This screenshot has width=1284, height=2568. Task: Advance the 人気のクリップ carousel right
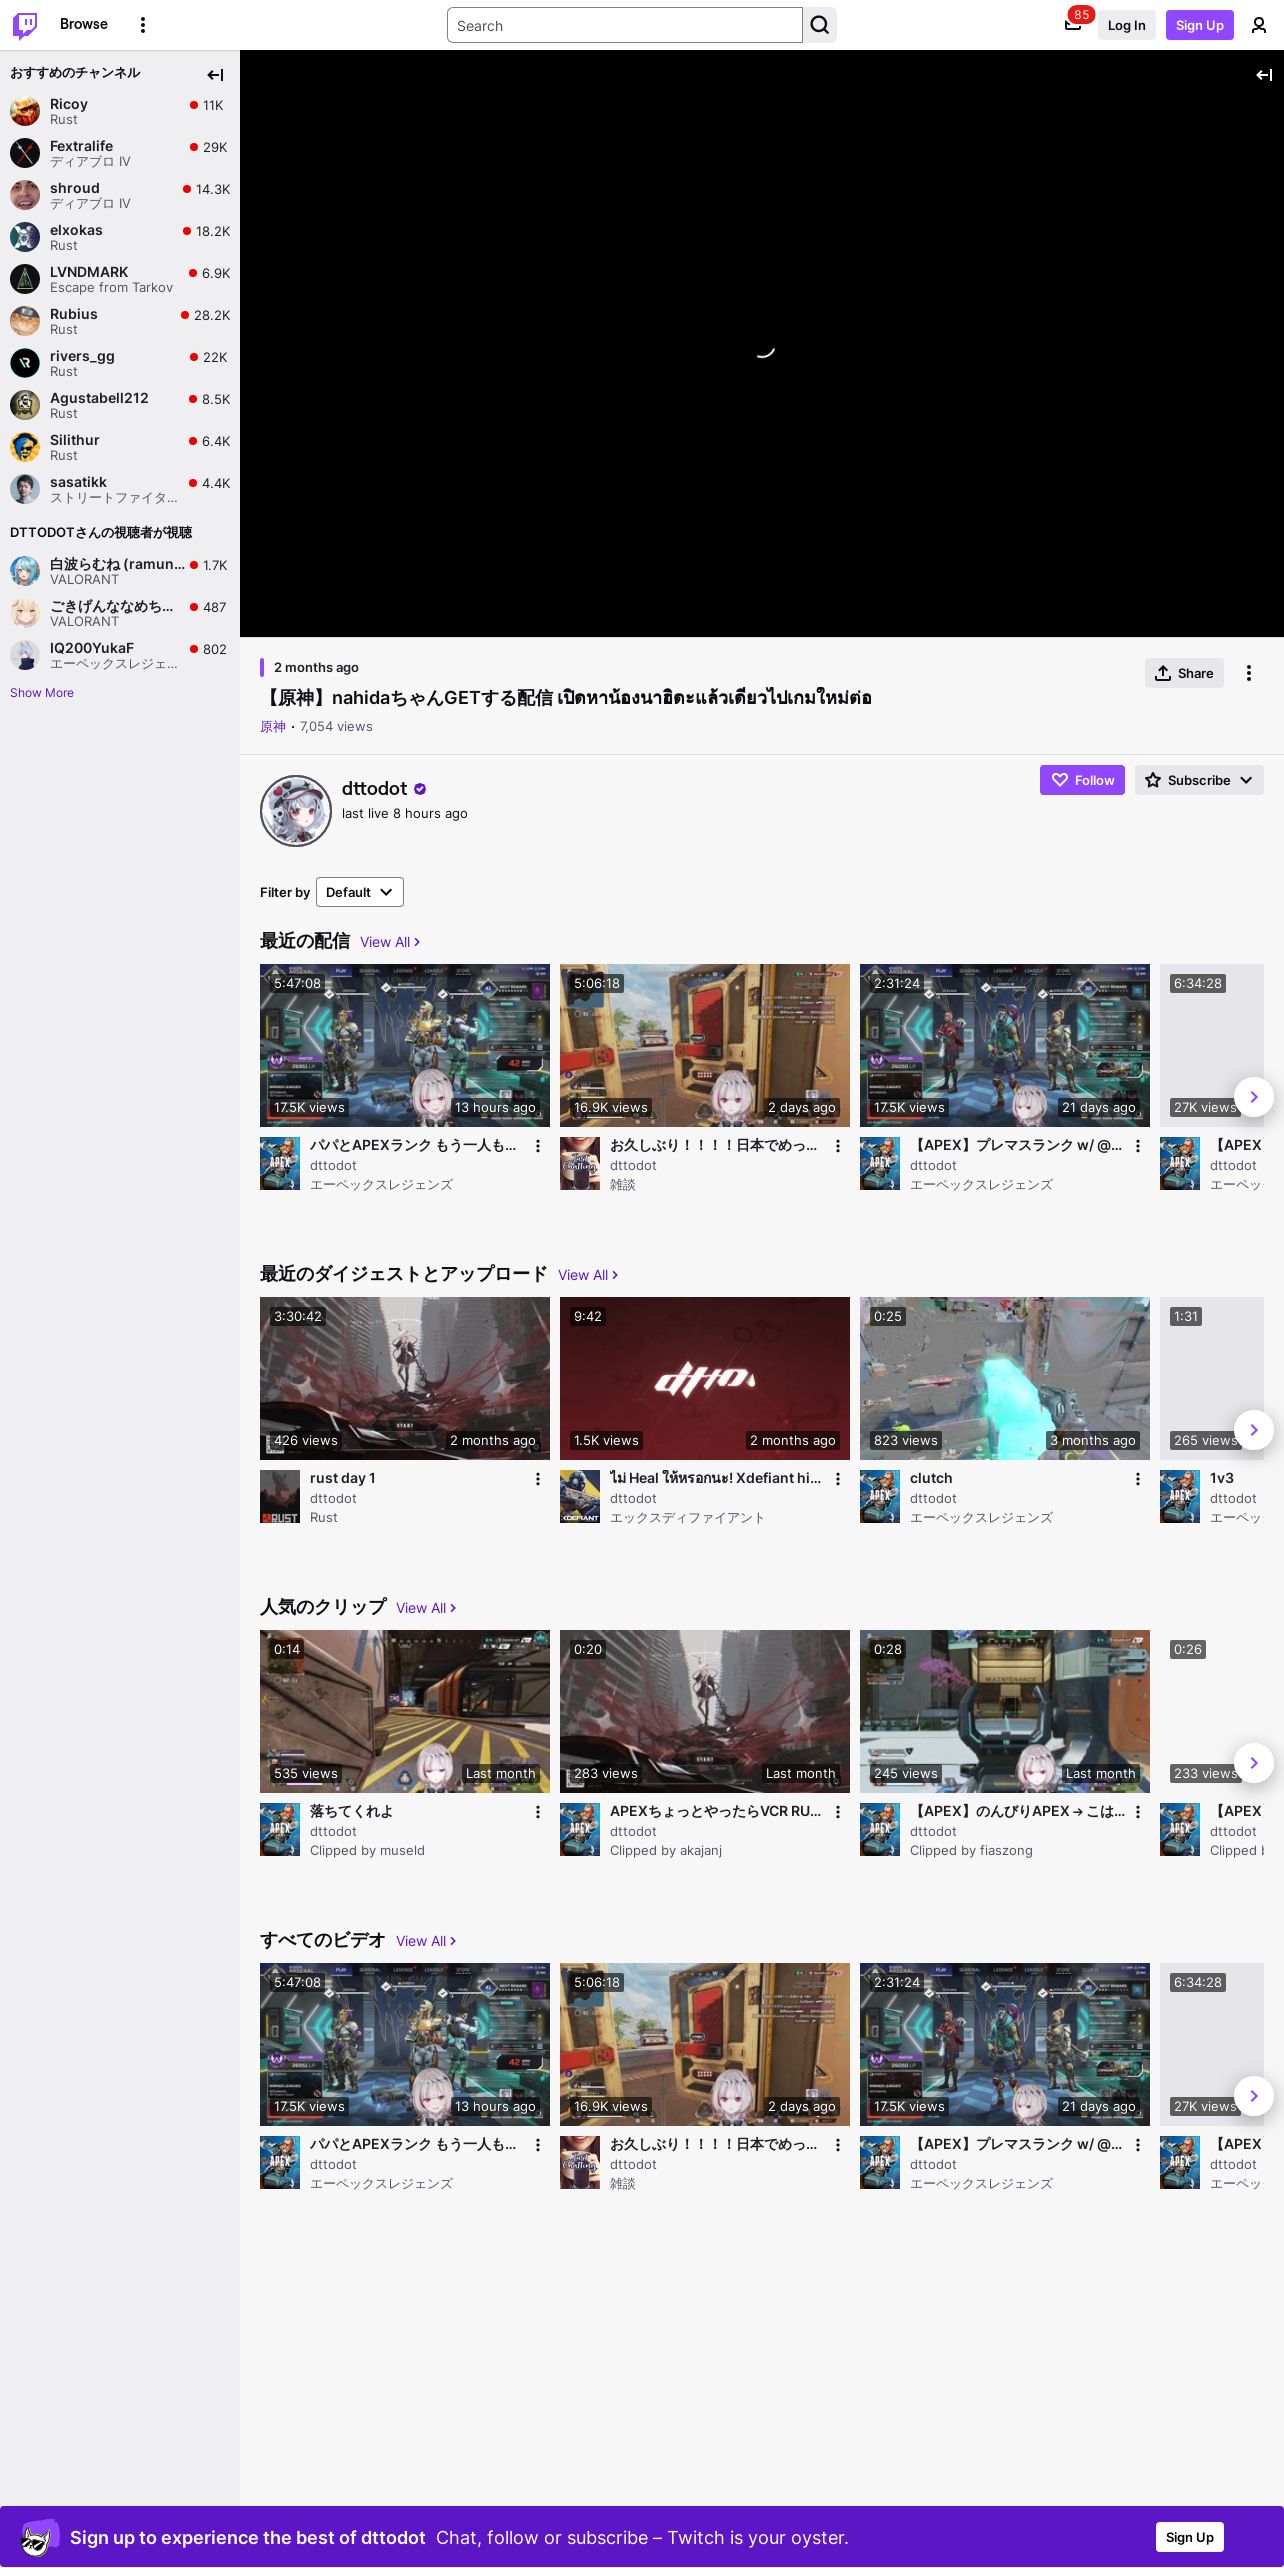point(1254,1763)
